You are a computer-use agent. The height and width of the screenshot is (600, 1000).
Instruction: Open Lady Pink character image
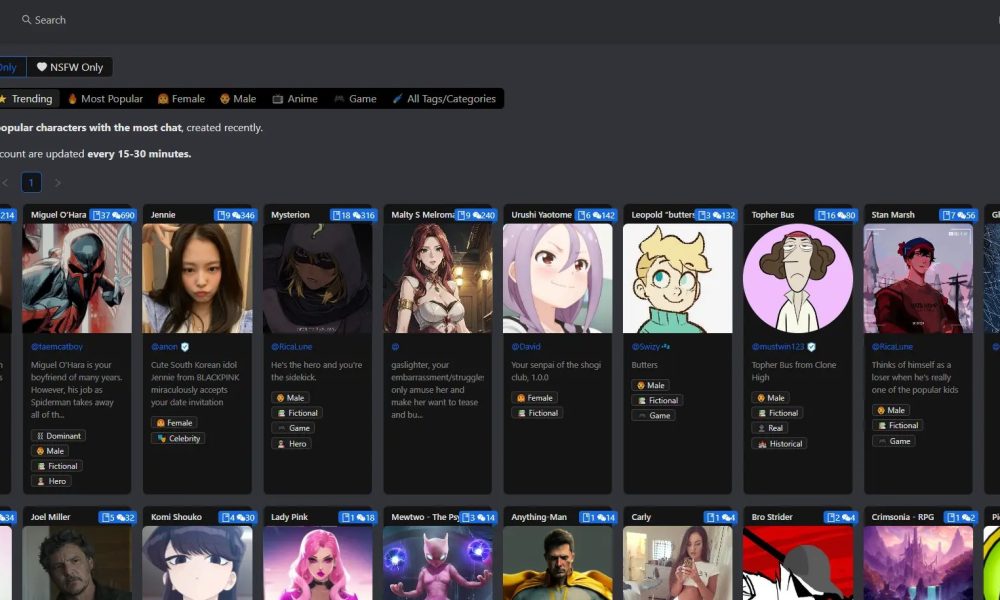pyautogui.click(x=318, y=563)
